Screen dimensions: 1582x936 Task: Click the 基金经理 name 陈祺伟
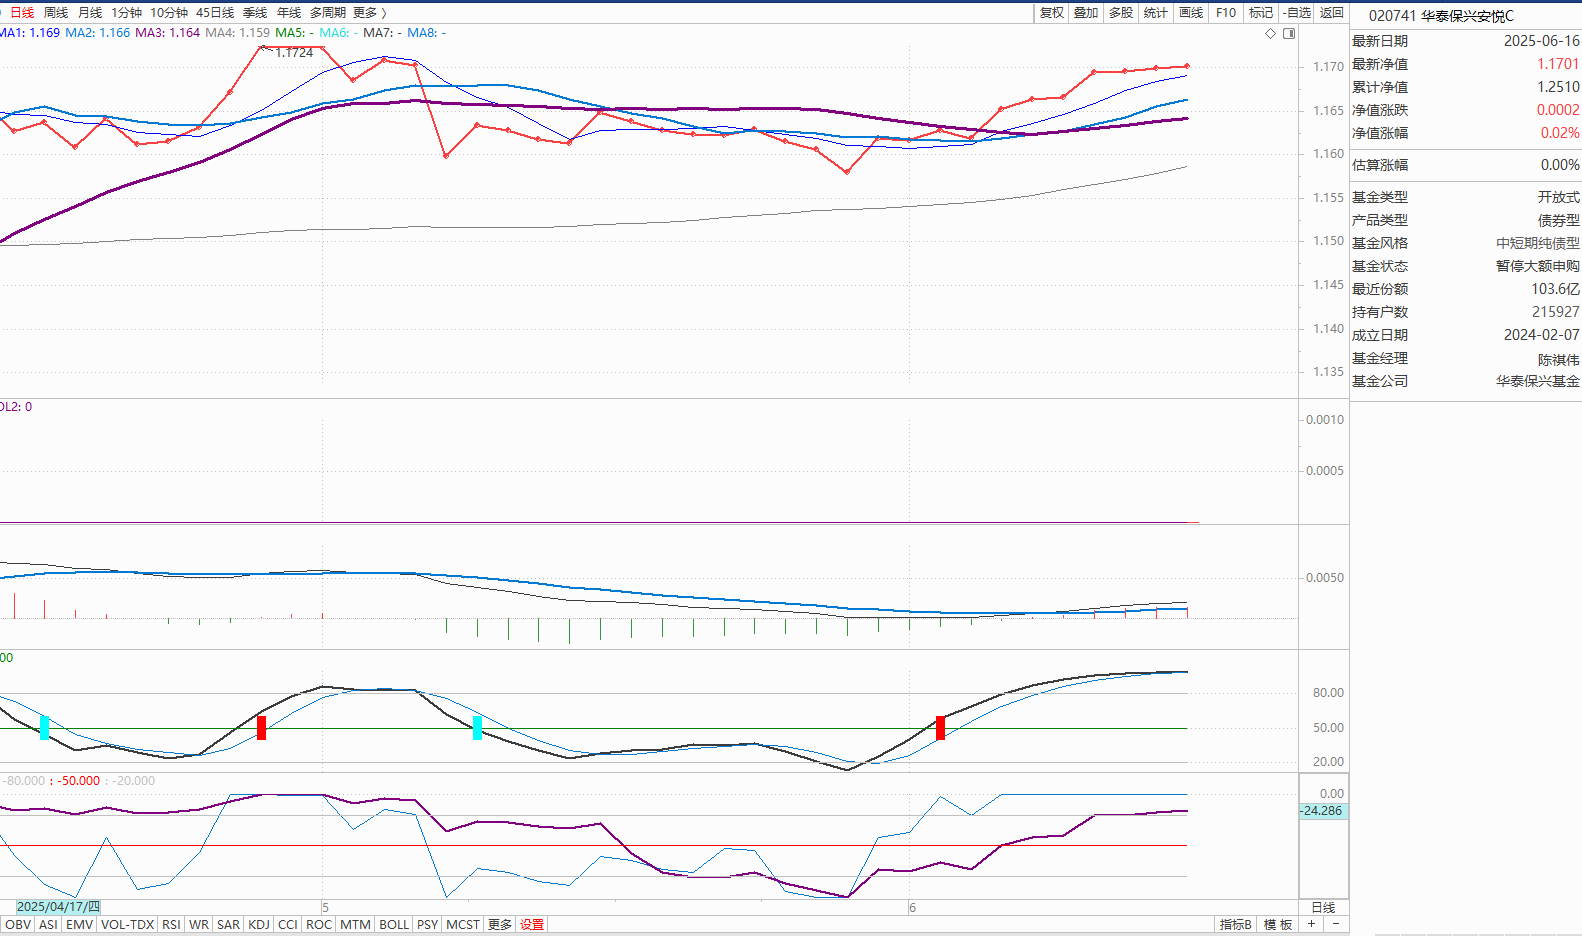(1559, 360)
